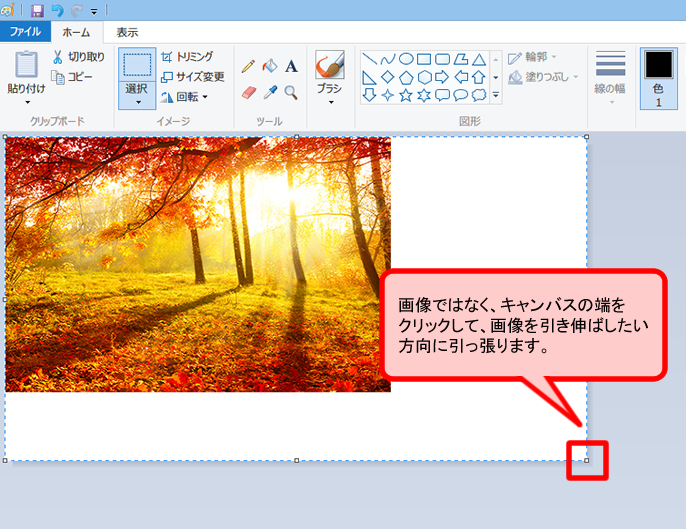Viewport: 686px width, 529px height.
Task: Select the cloud callout shape
Action: click(x=479, y=95)
